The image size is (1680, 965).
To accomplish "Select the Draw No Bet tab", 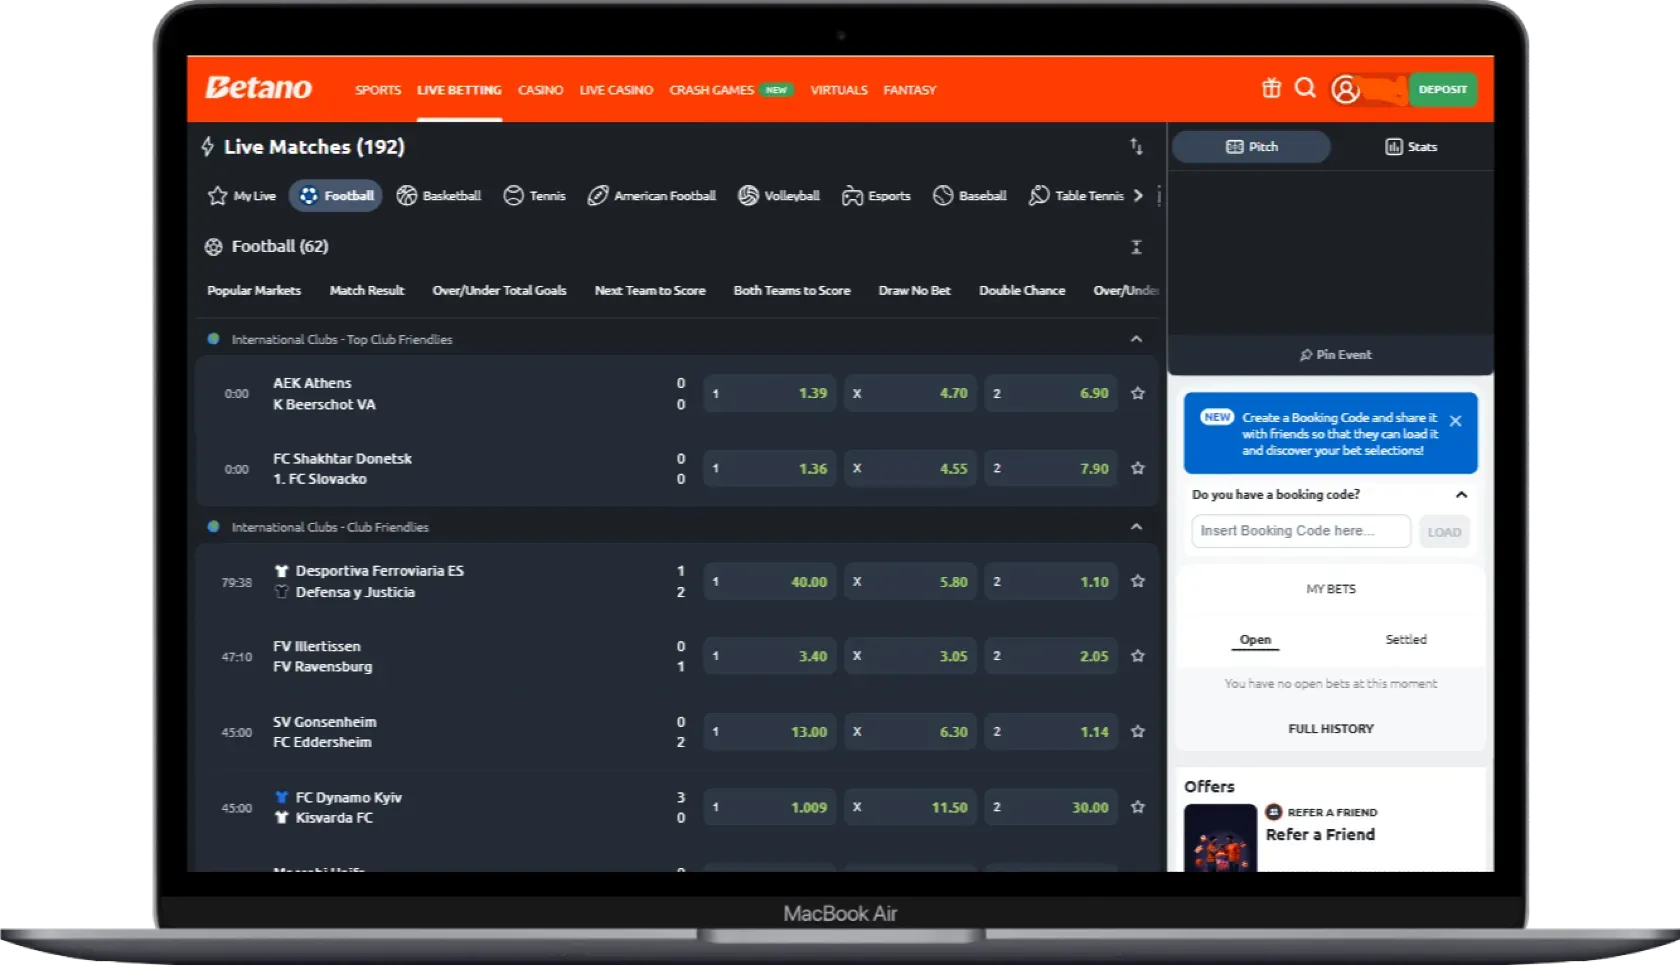I will 914,291.
